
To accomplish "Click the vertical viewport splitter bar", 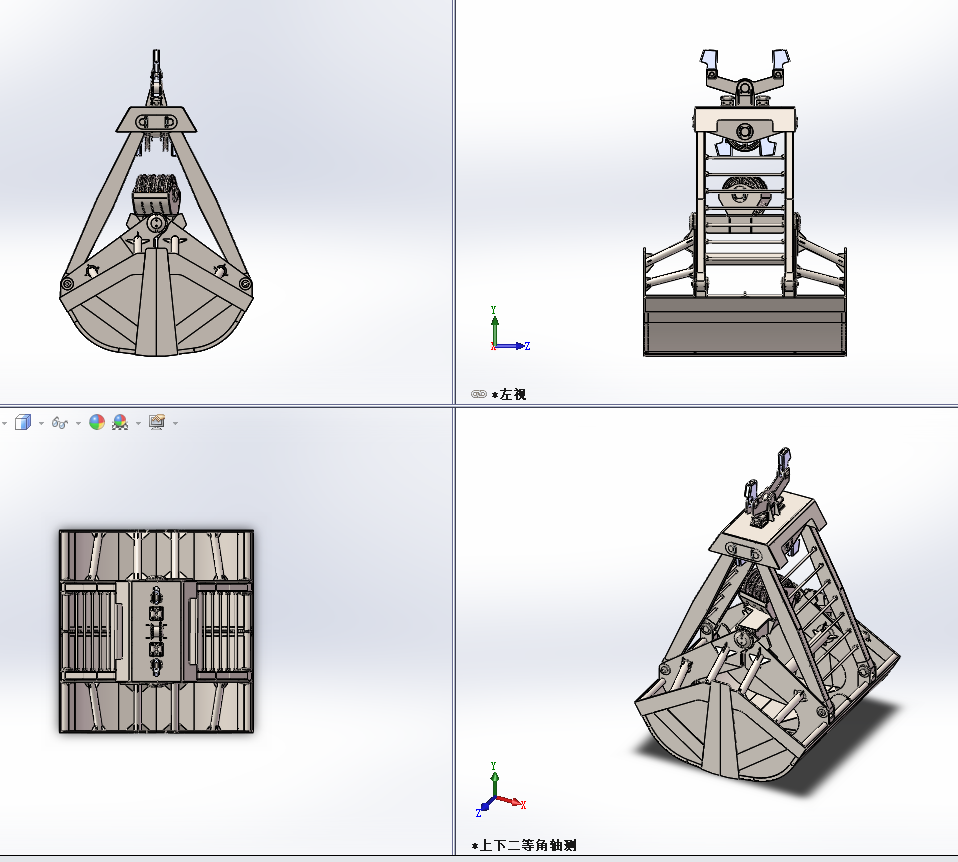I will point(454,200).
